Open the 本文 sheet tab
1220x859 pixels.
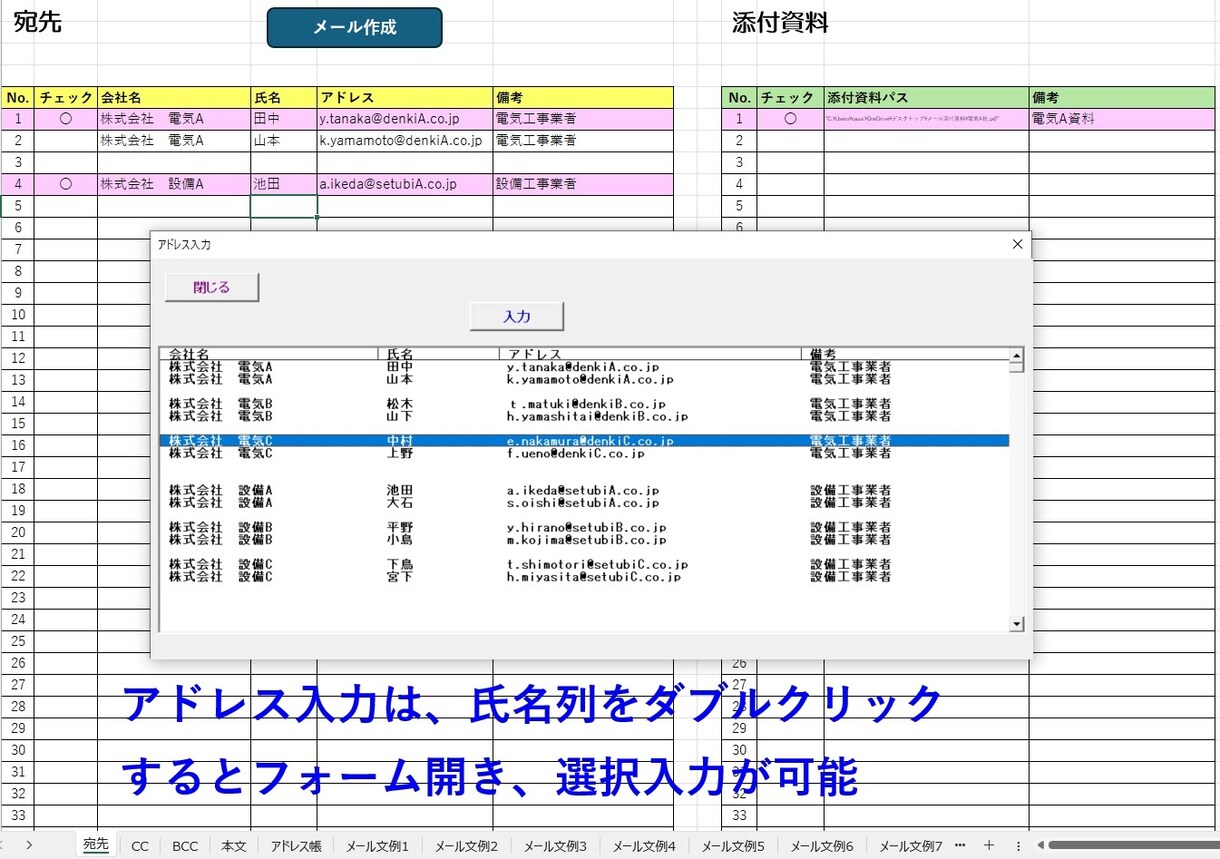click(x=234, y=846)
